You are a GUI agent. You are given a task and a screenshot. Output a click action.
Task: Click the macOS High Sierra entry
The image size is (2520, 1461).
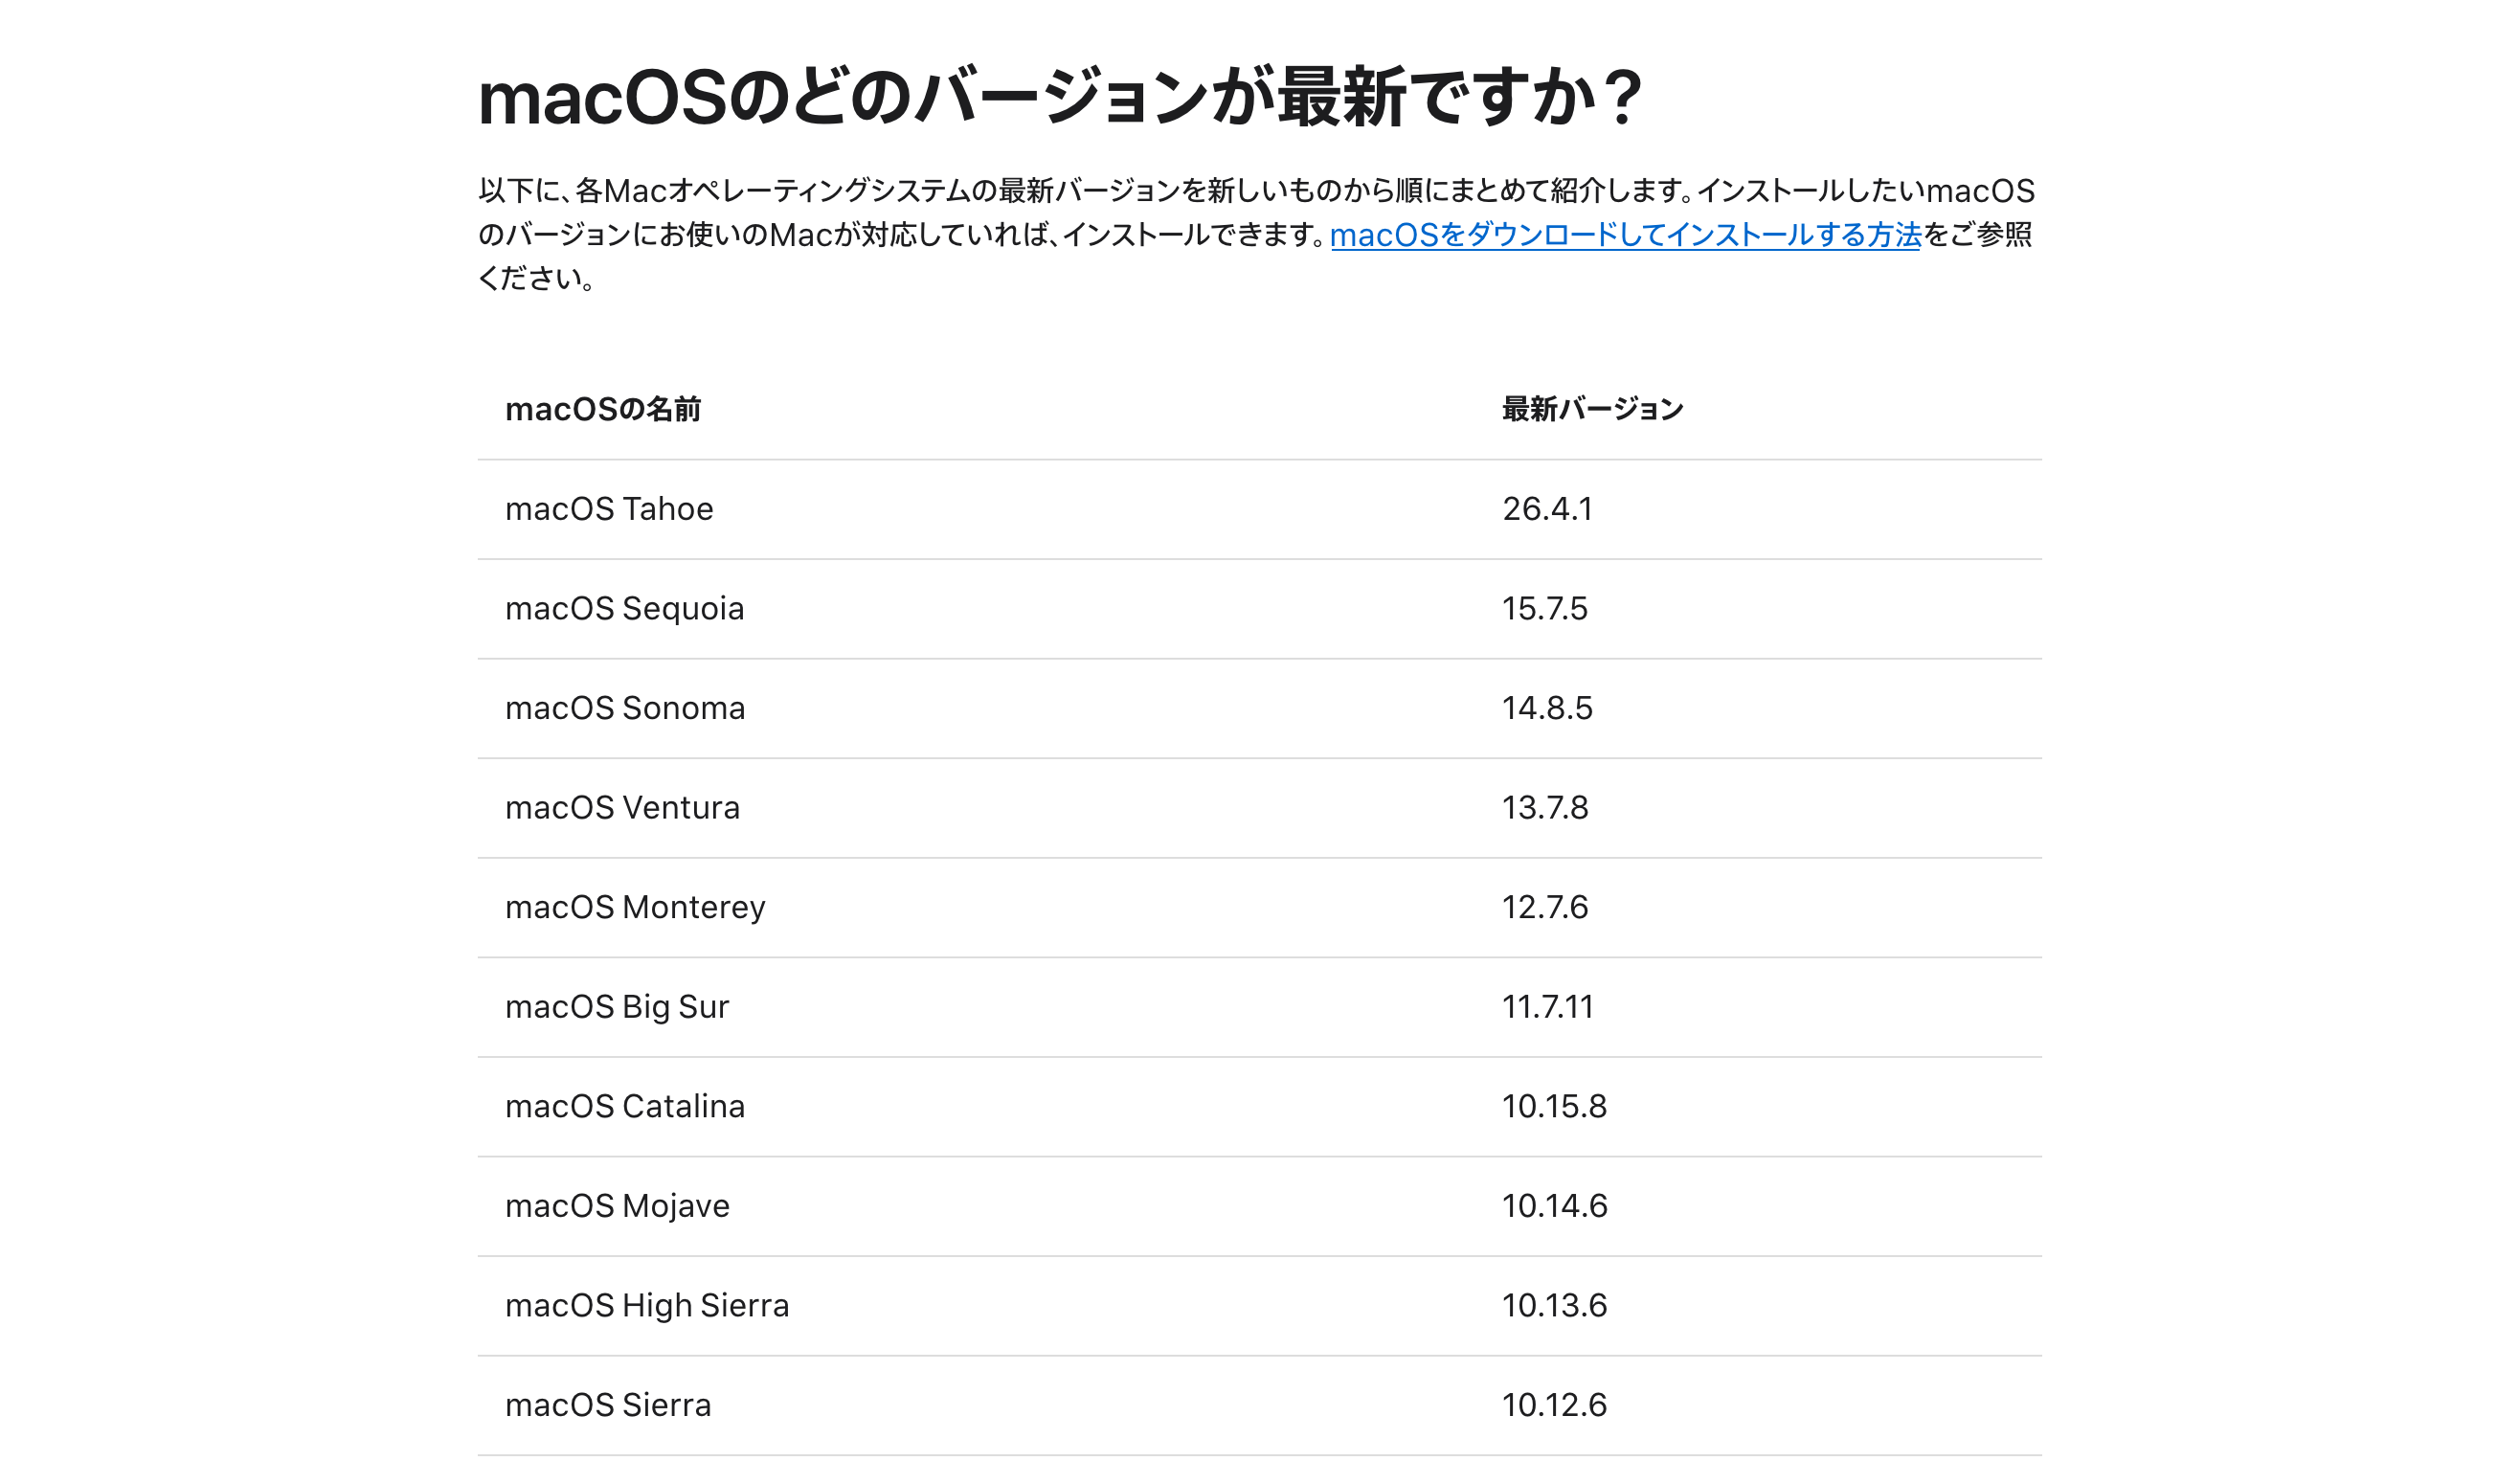pyautogui.click(x=647, y=1306)
